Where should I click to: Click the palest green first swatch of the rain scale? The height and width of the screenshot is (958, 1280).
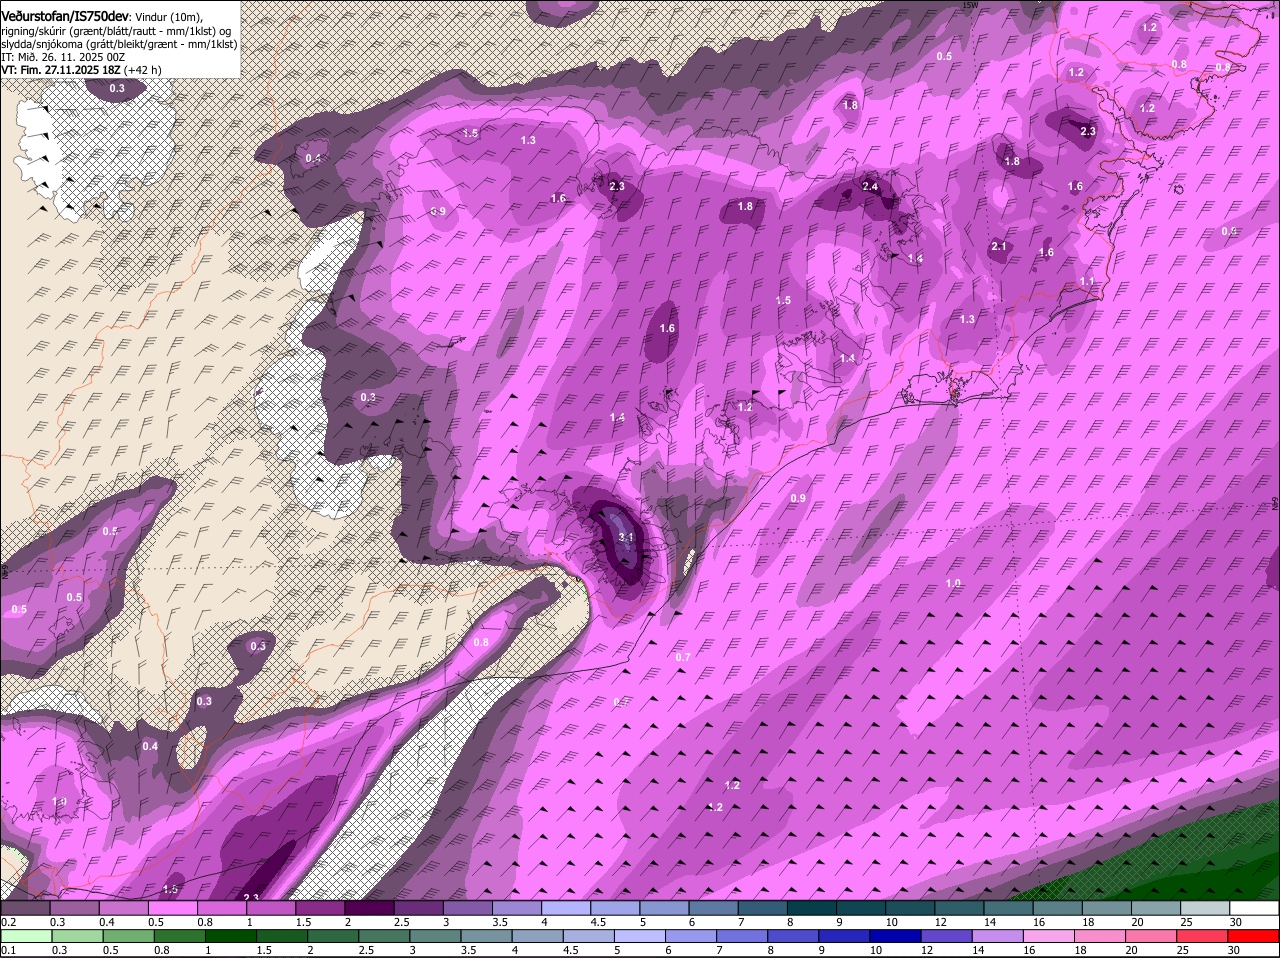point(25,936)
